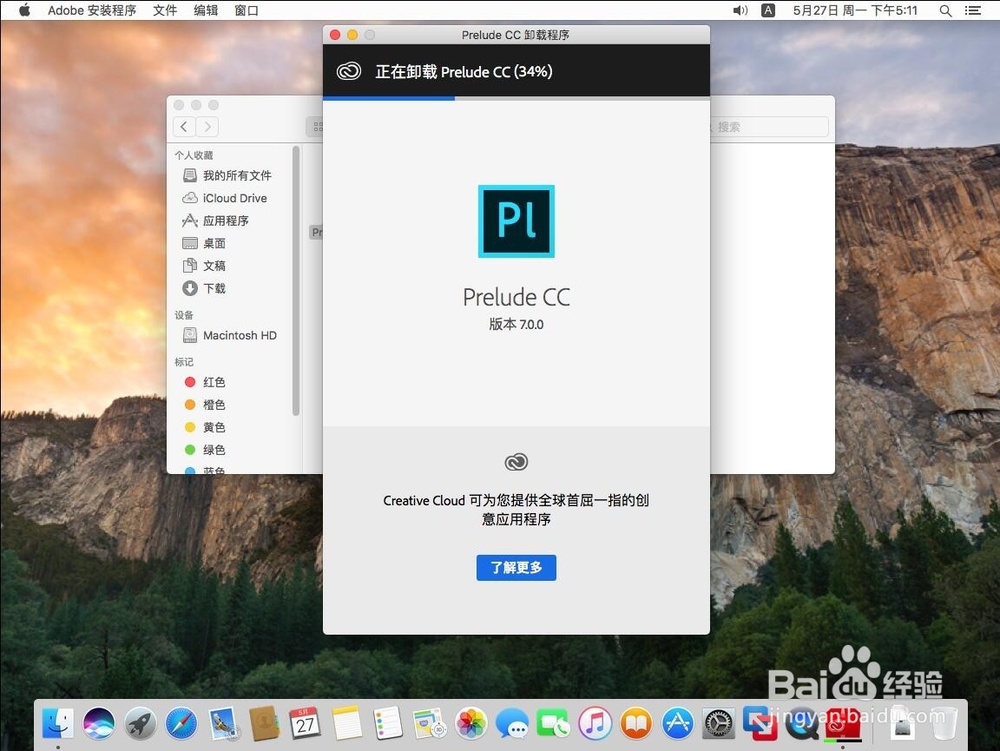Click the Creative Cloud logo above the promo text
This screenshot has width=1000, height=751.
[516, 462]
